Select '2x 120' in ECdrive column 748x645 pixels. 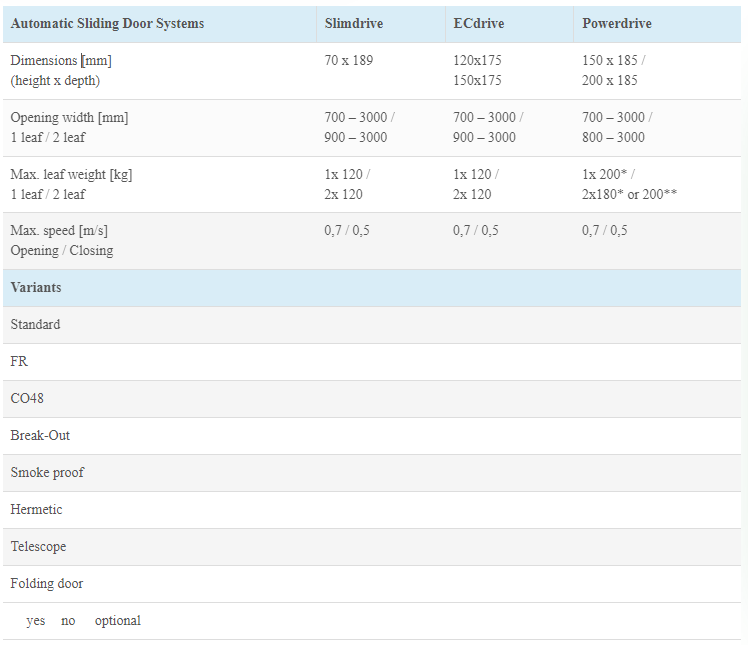pyautogui.click(x=472, y=195)
